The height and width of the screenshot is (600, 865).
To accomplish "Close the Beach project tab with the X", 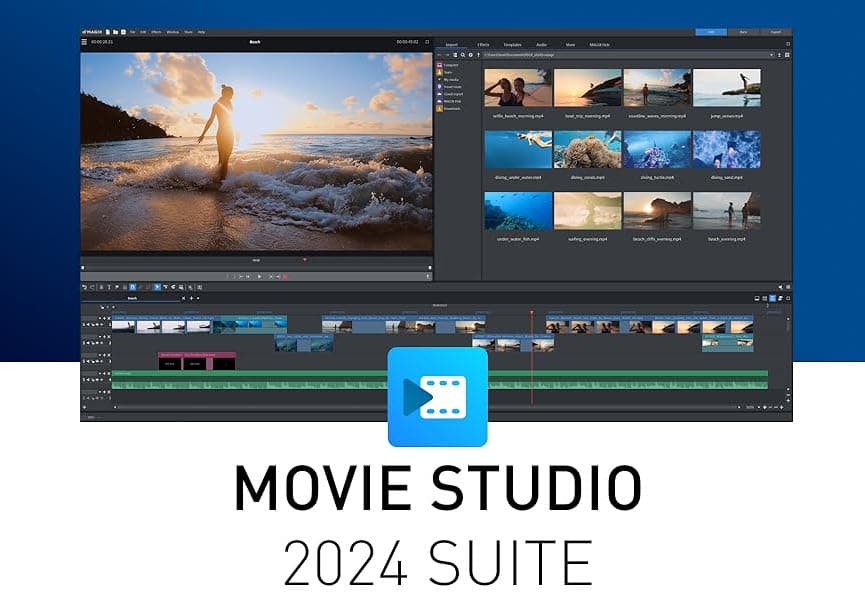I will [184, 298].
